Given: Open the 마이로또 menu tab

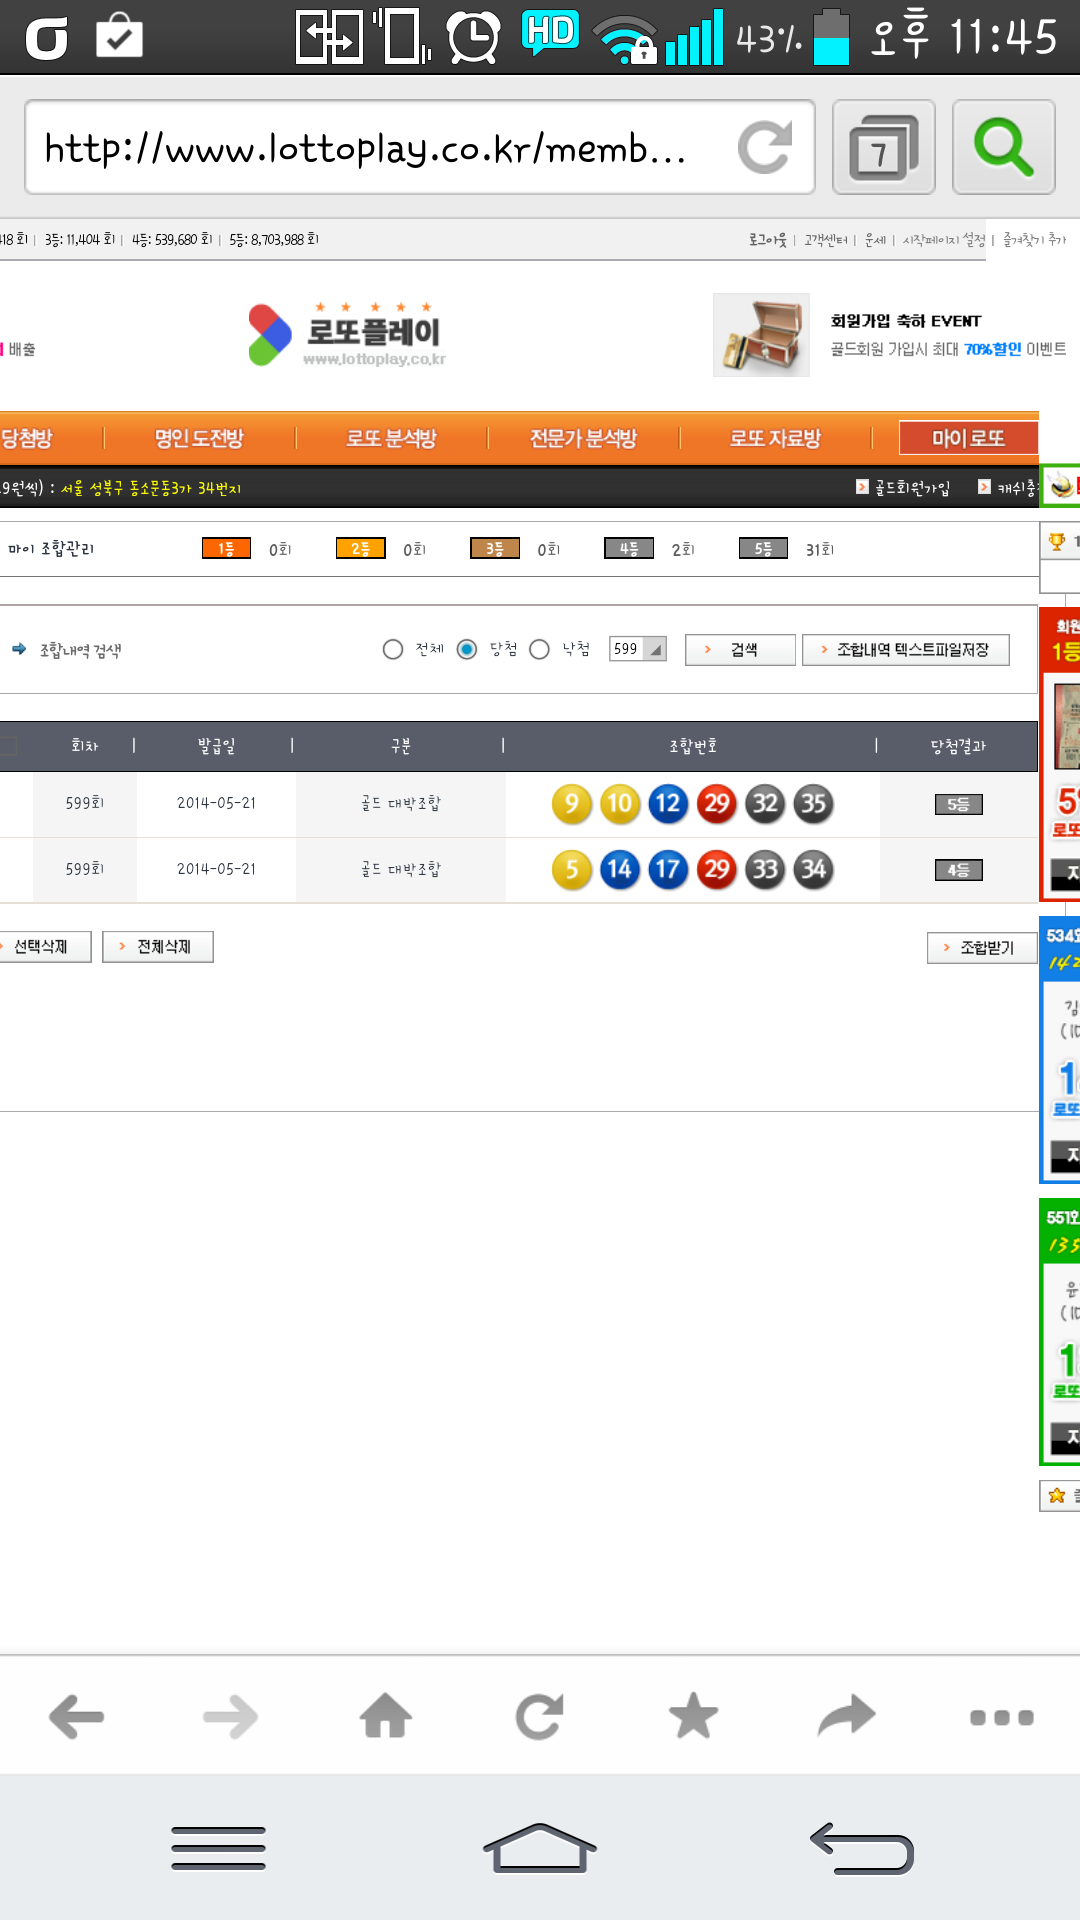Looking at the screenshot, I should [x=968, y=438].
